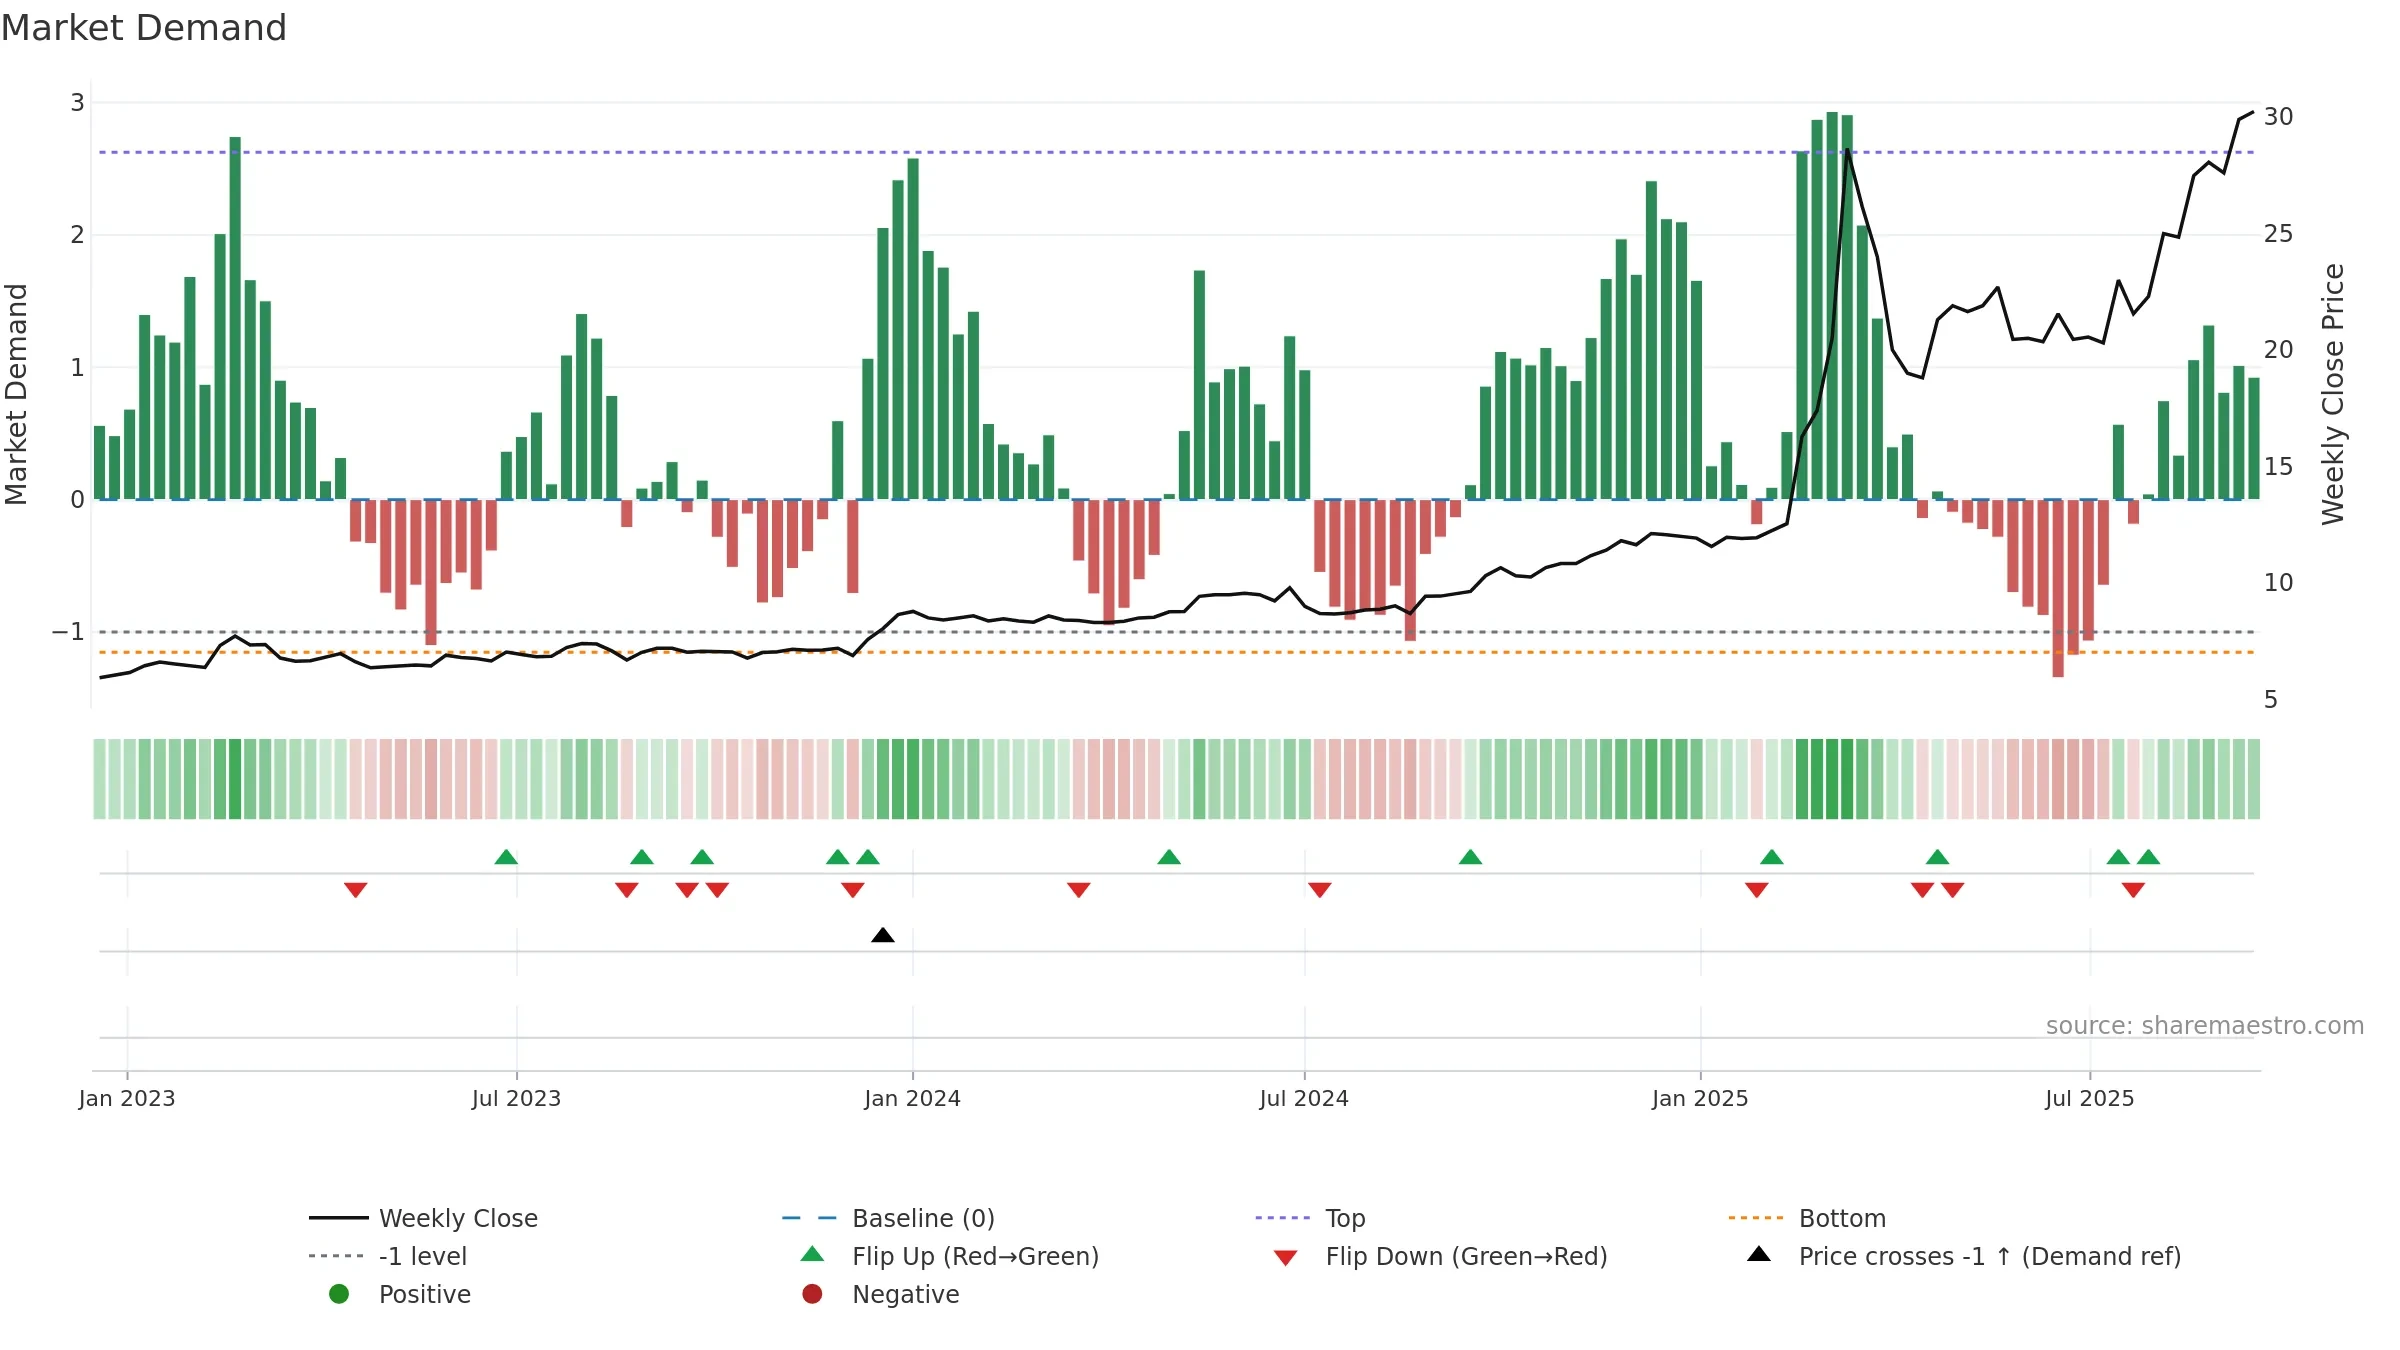Click the Jul 2025 x-axis label

click(x=2089, y=1098)
